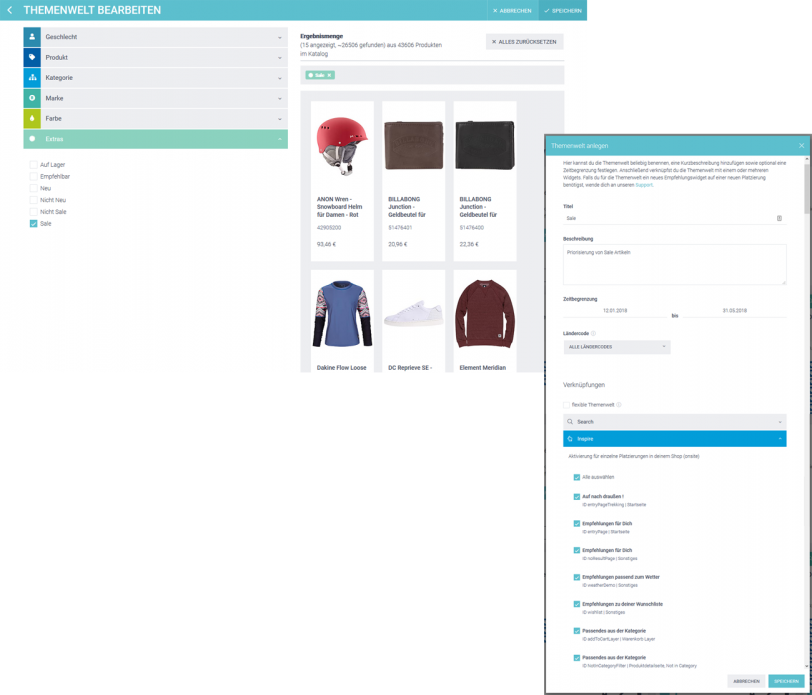Click the start date 12.01.2018 field
This screenshot has width=812, height=695.
(x=615, y=311)
